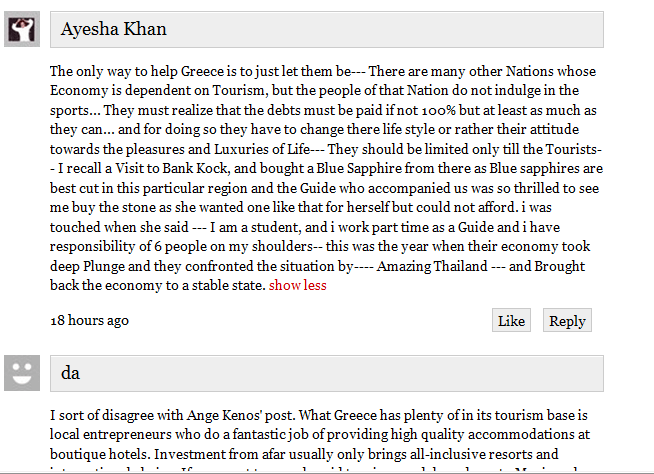Click da's default smiley avatar
Screen dimensions: 654x474
coord(22,373)
